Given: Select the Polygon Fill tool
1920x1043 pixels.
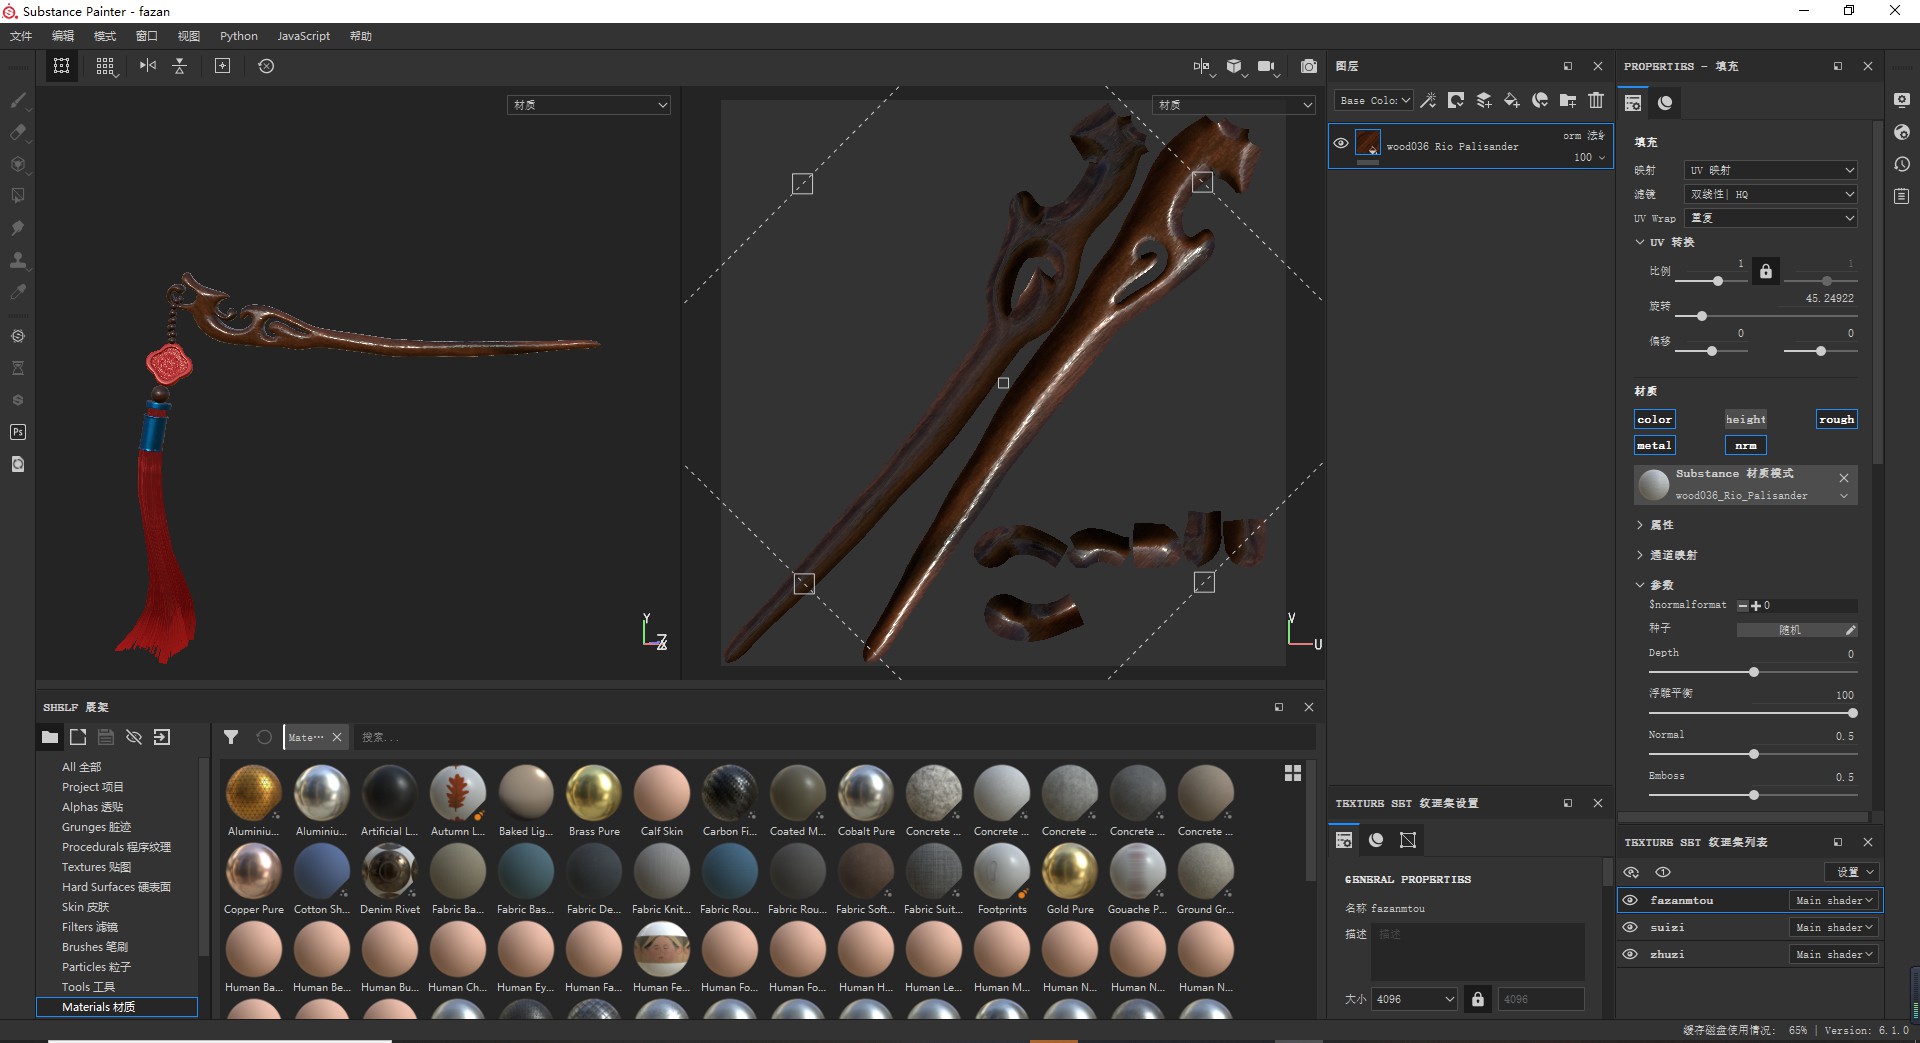Looking at the screenshot, I should (x=17, y=196).
